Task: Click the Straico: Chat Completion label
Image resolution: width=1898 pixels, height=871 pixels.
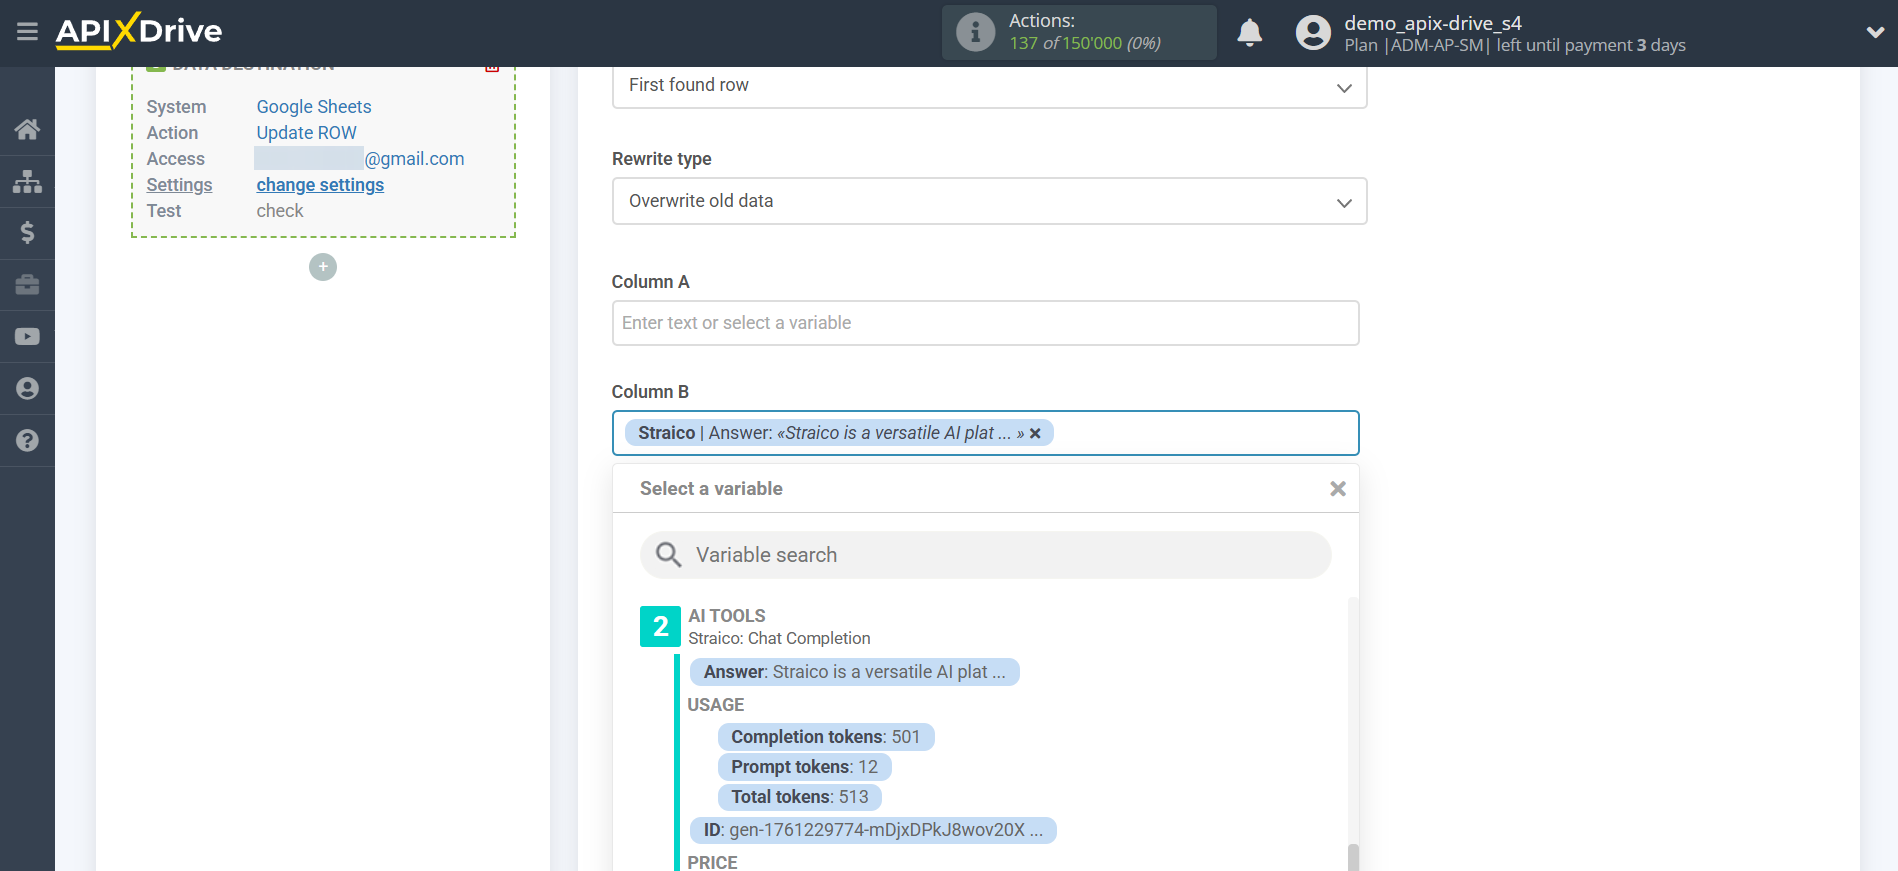Action: tap(779, 638)
